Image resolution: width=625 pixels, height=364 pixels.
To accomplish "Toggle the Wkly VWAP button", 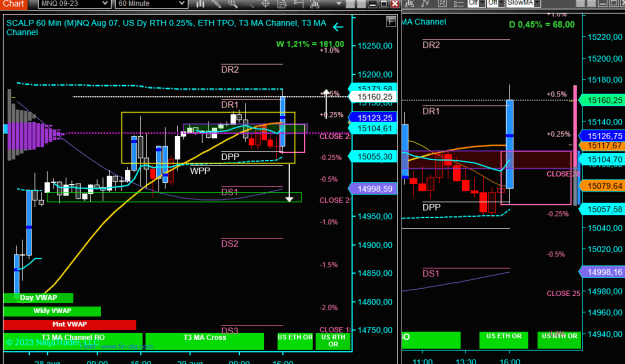I will pyautogui.click(x=52, y=311).
